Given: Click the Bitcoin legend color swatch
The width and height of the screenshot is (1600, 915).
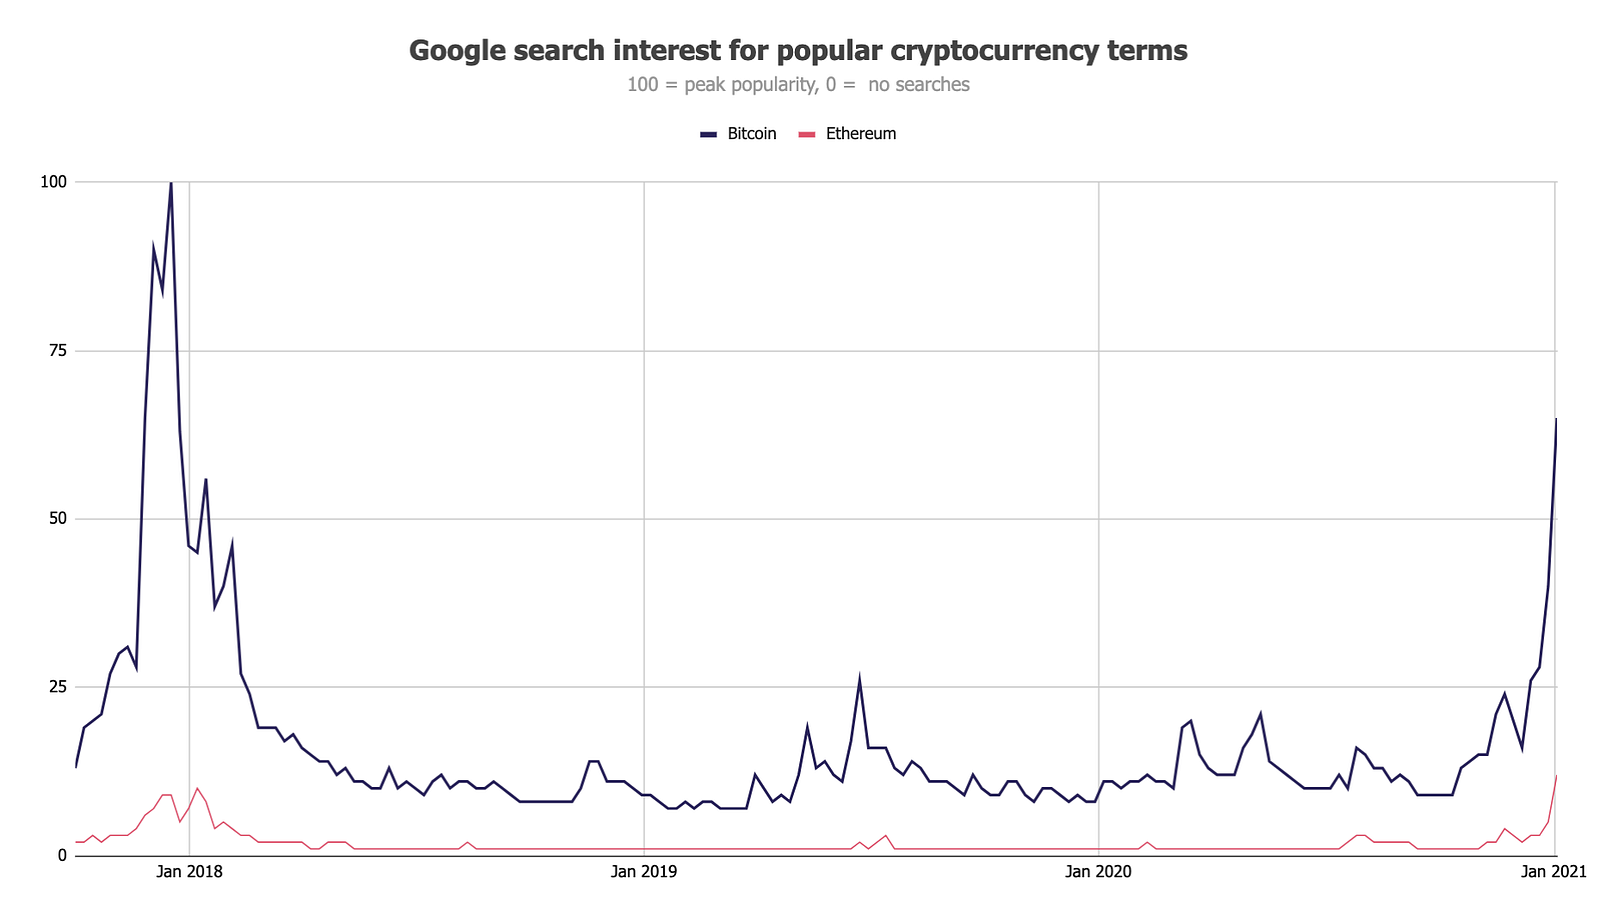Looking at the screenshot, I should coord(709,134).
